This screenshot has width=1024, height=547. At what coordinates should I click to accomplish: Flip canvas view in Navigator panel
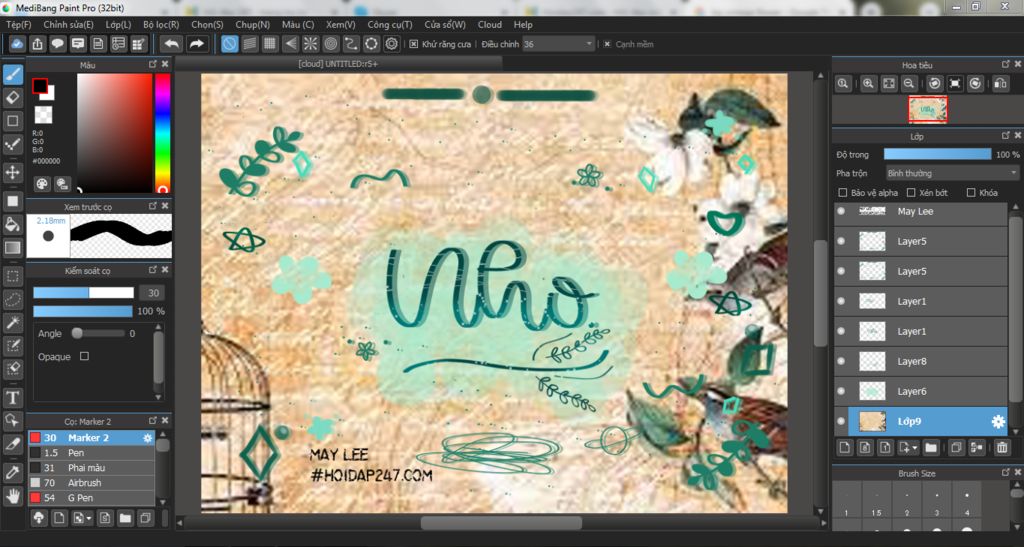tap(1000, 84)
